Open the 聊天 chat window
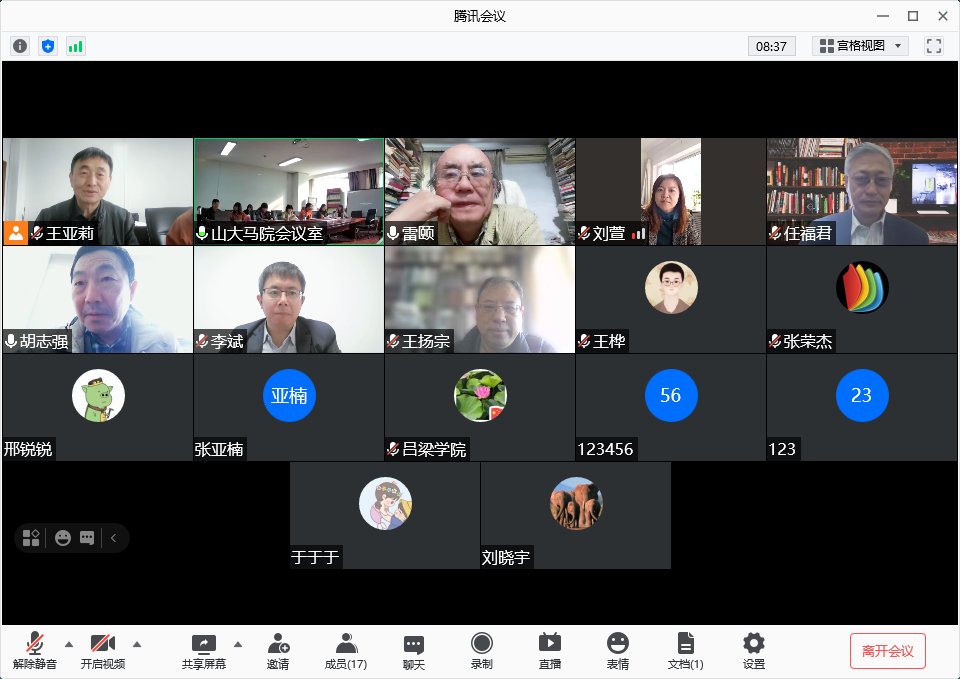The height and width of the screenshot is (679, 960). [414, 650]
